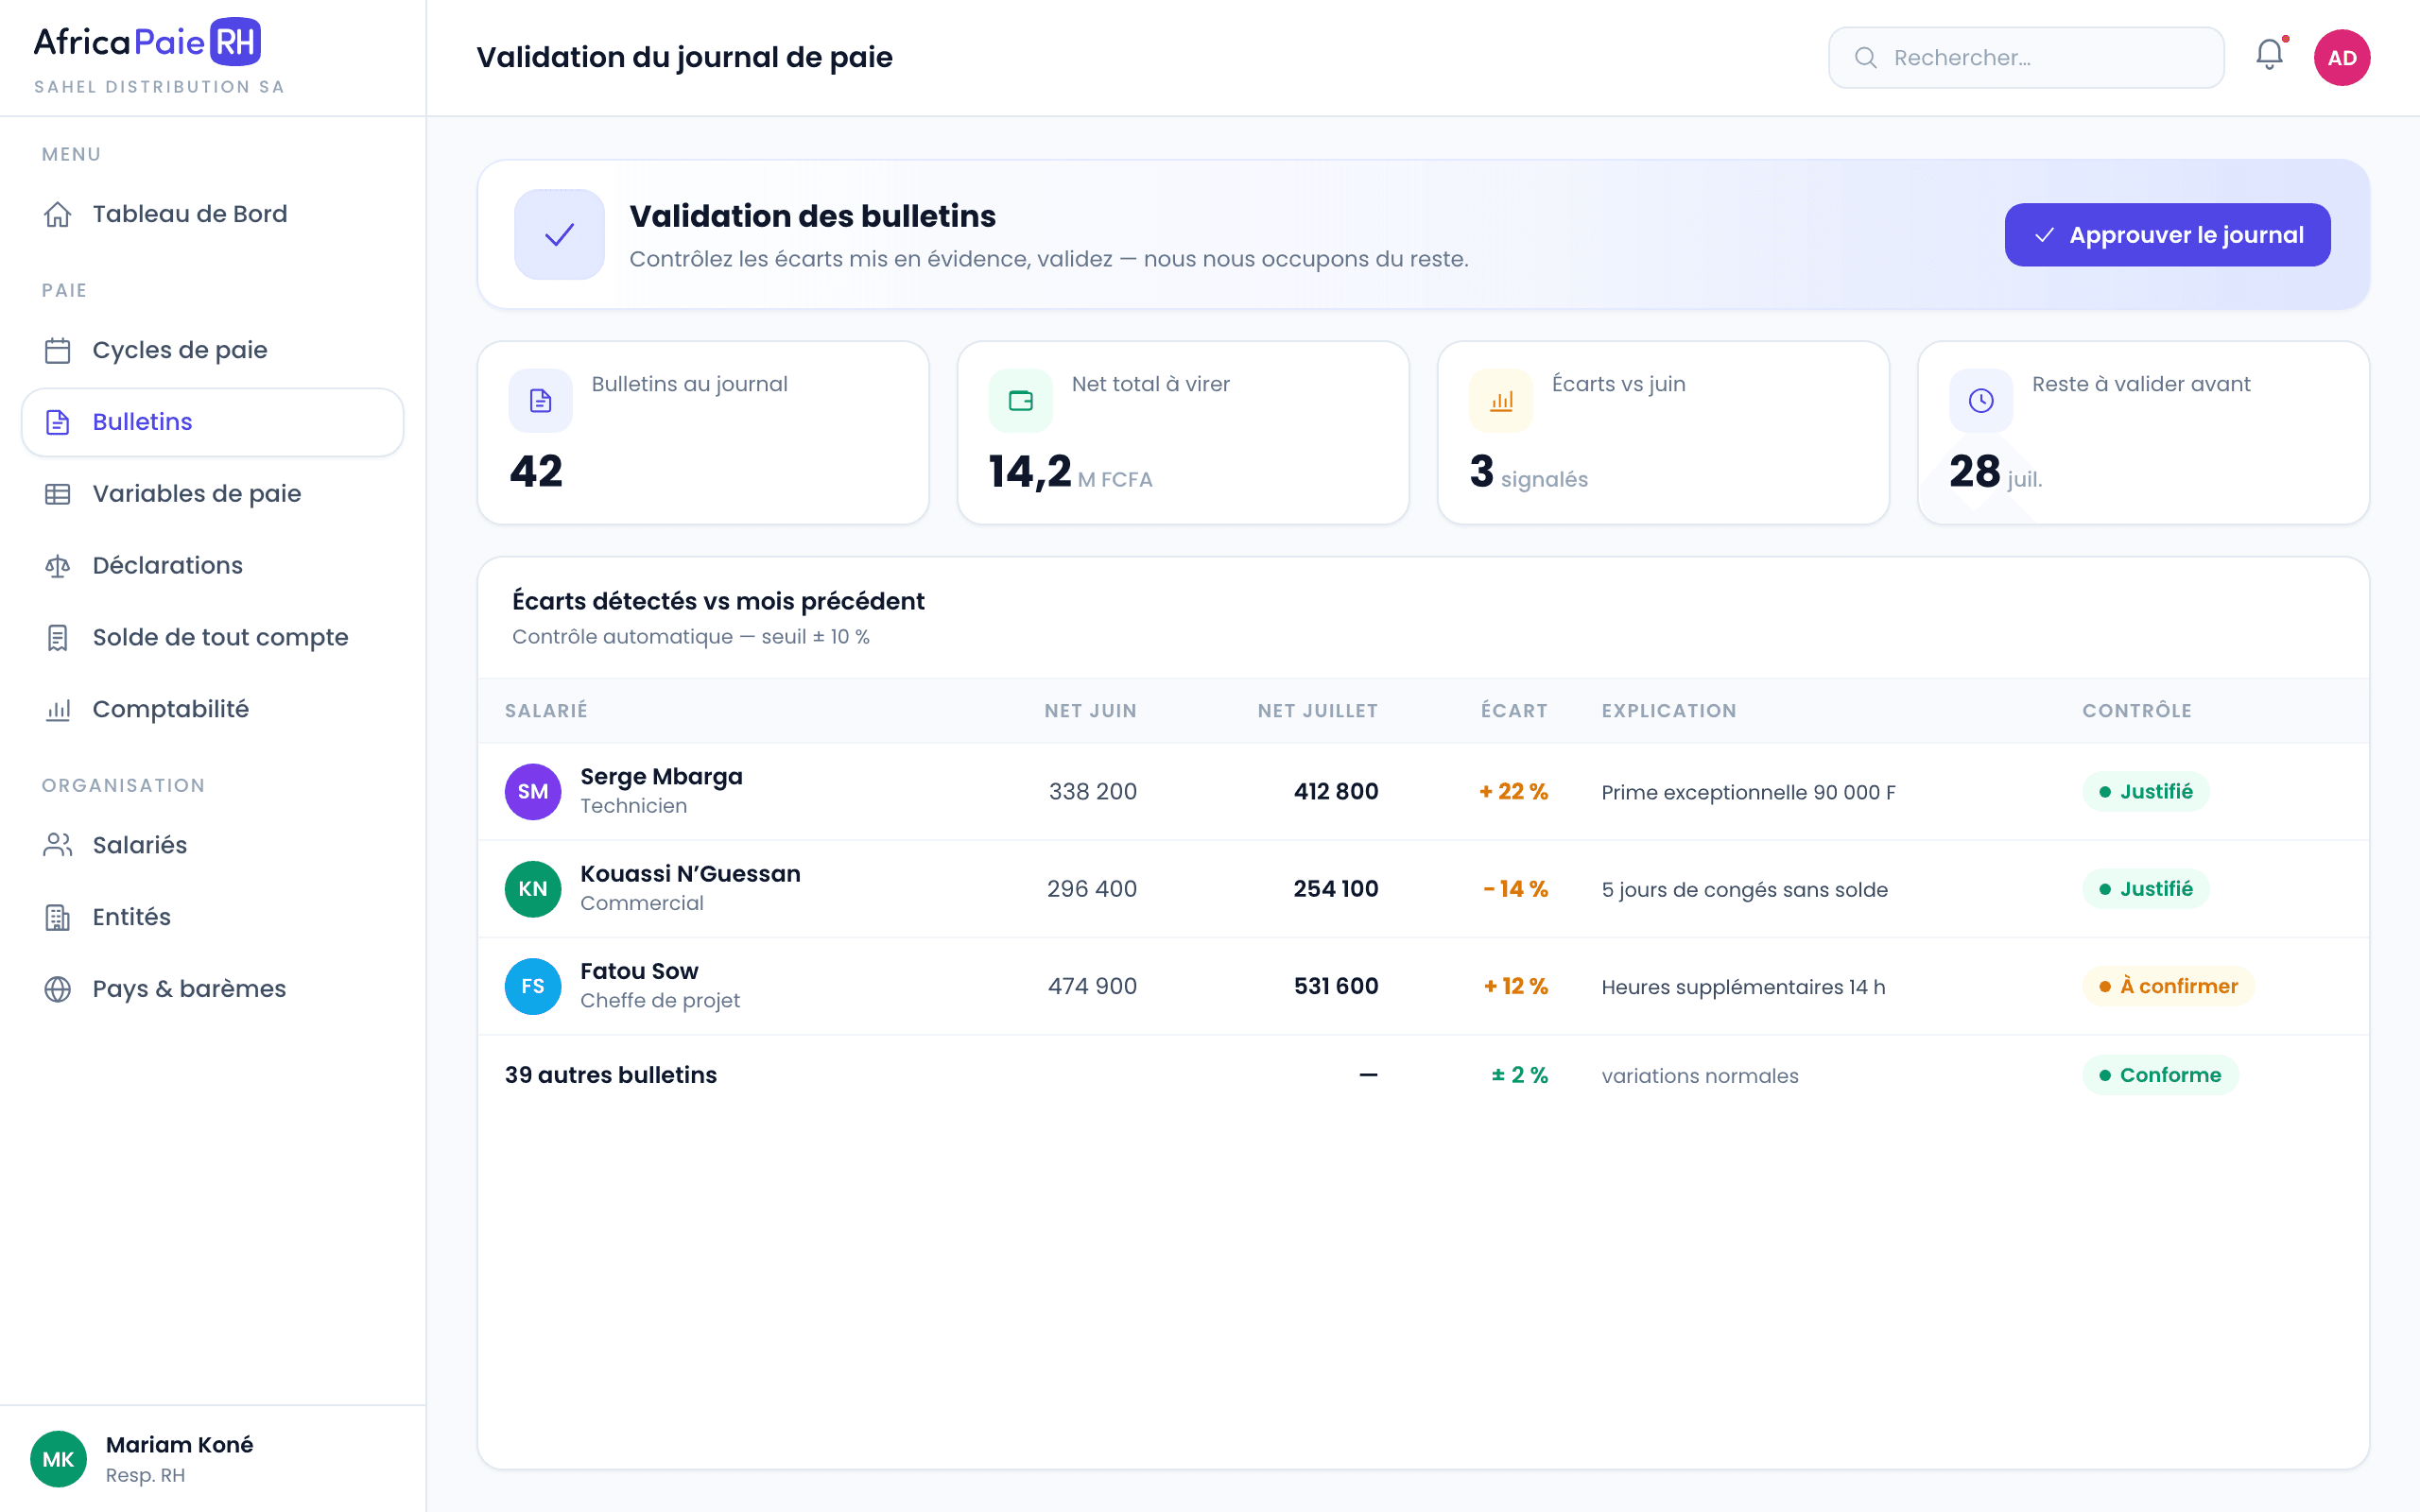Go to Cycles de paie
Image resolution: width=2420 pixels, height=1512 pixels.
[212, 350]
